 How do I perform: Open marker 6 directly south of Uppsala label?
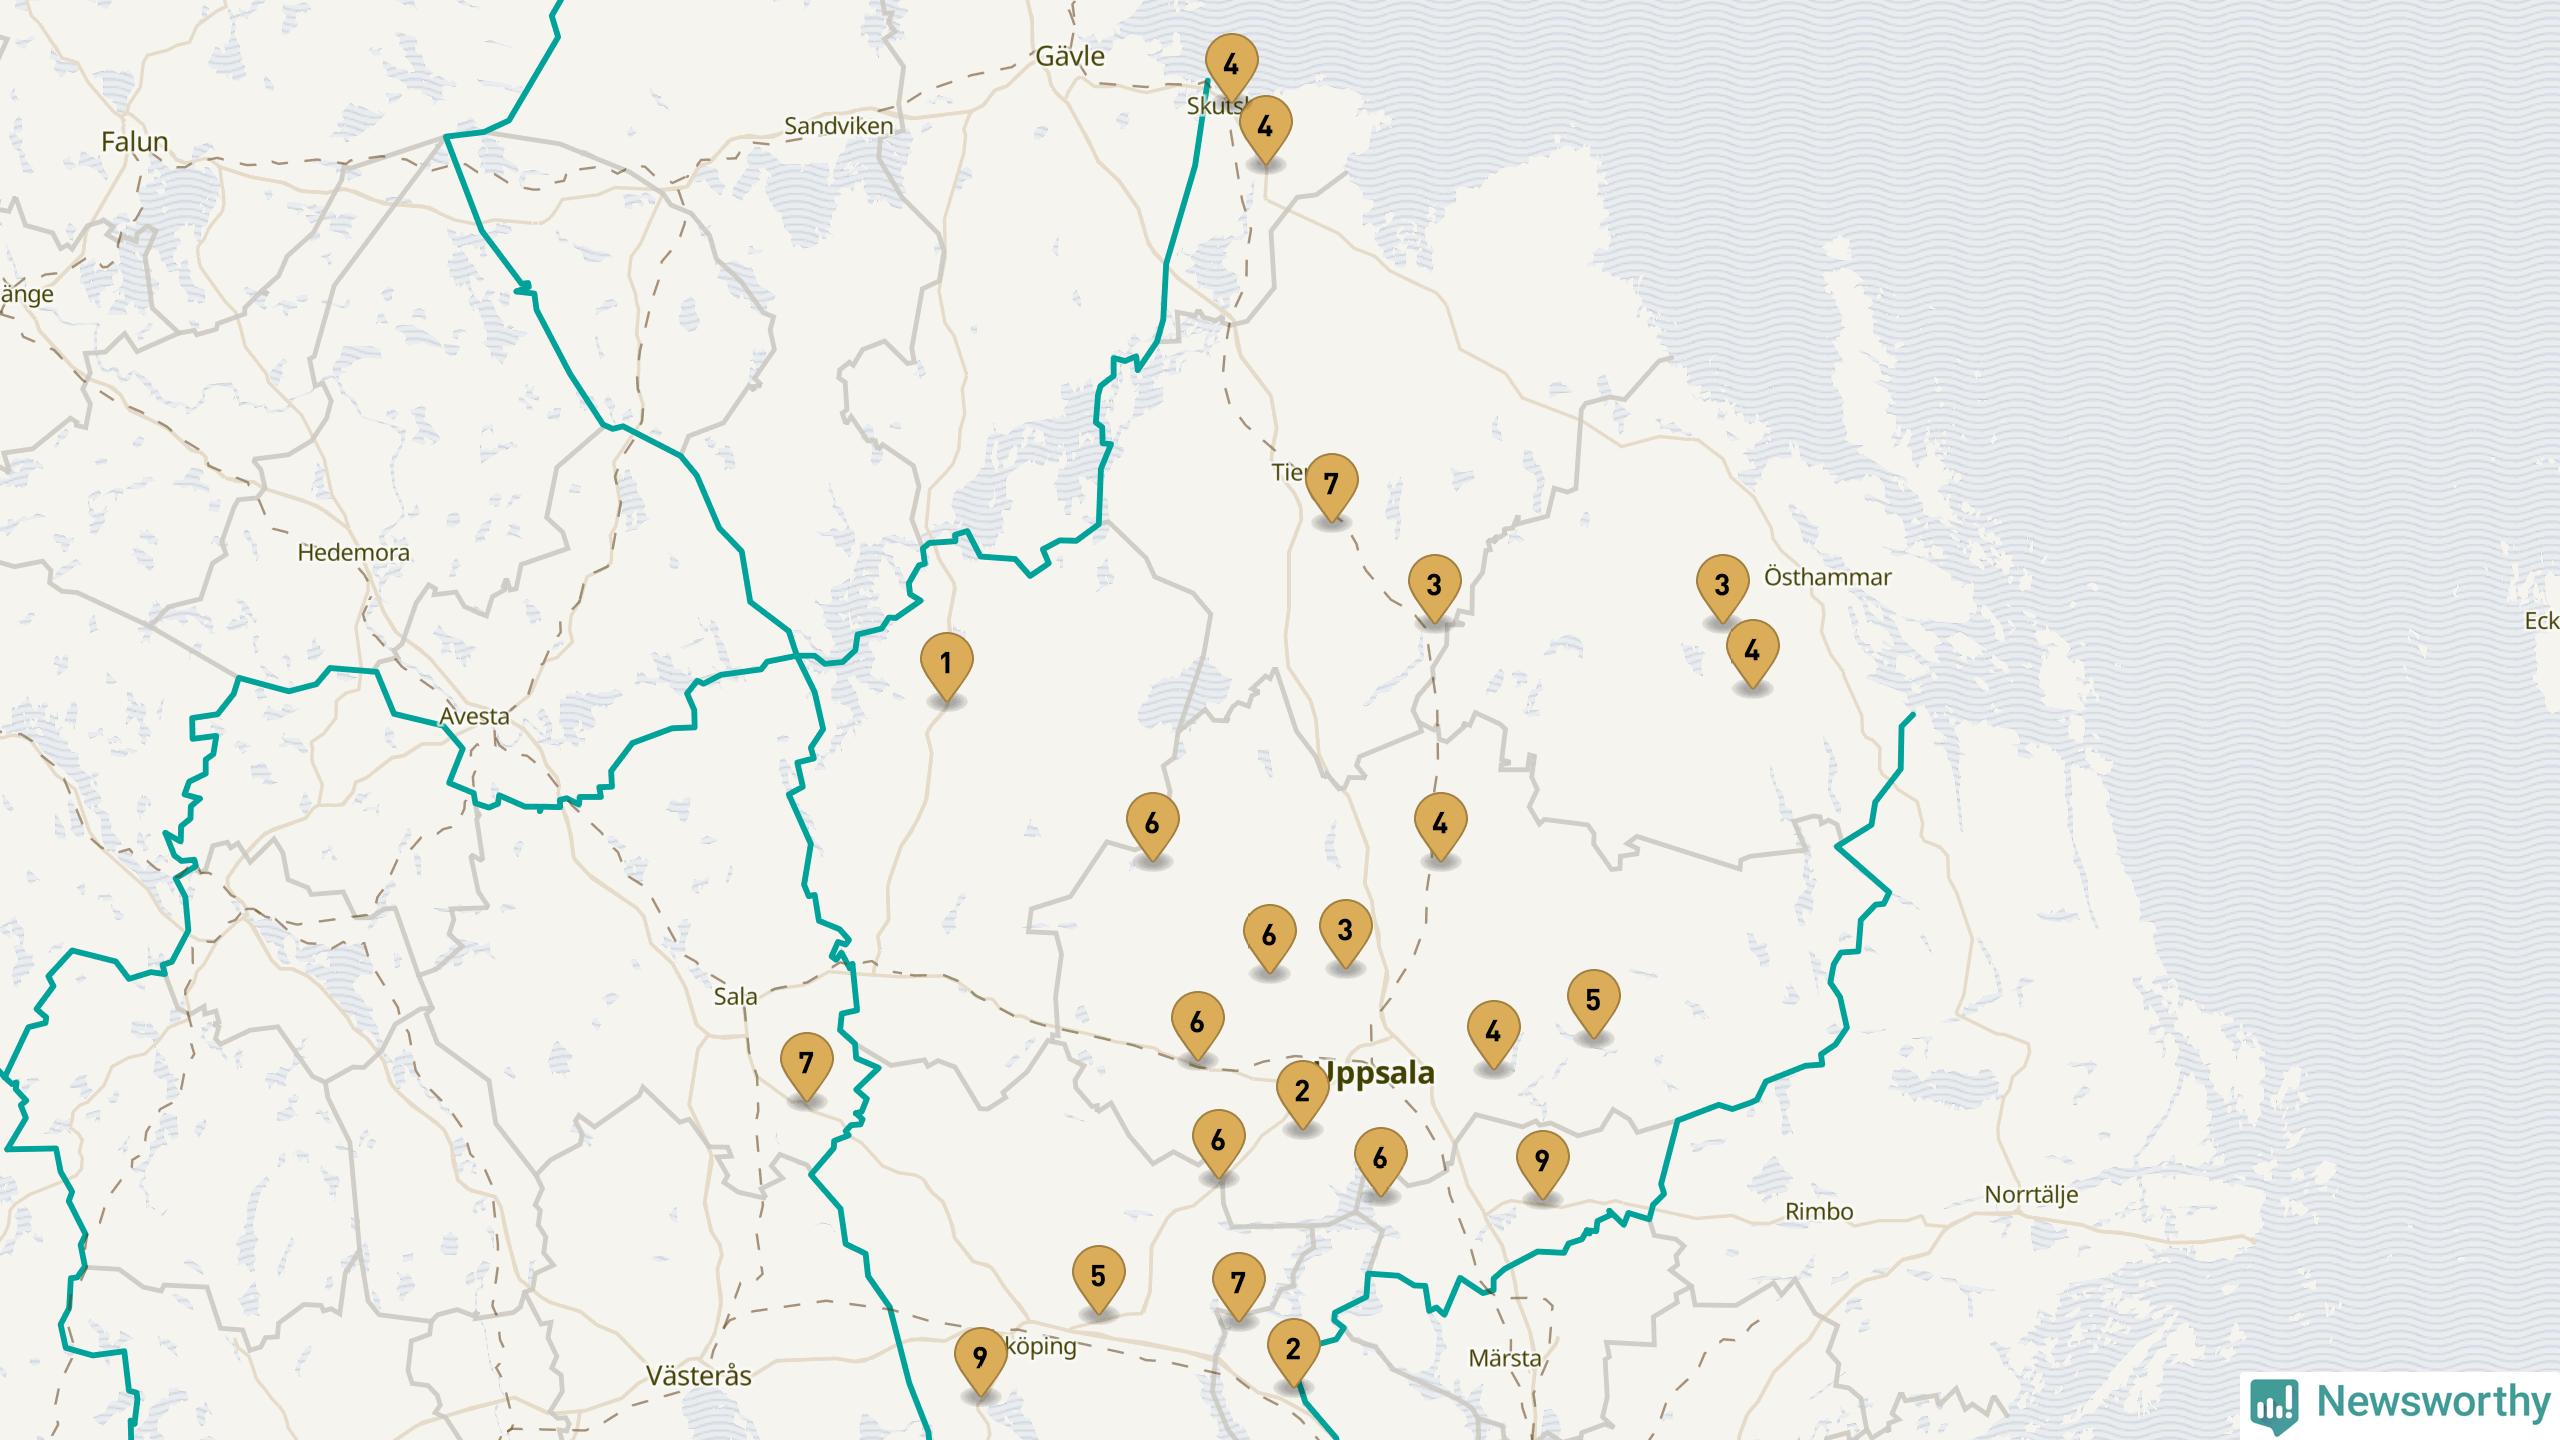1380,1161
